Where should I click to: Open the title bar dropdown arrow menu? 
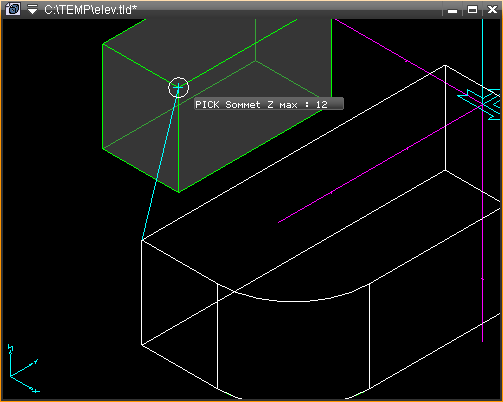(x=32, y=9)
